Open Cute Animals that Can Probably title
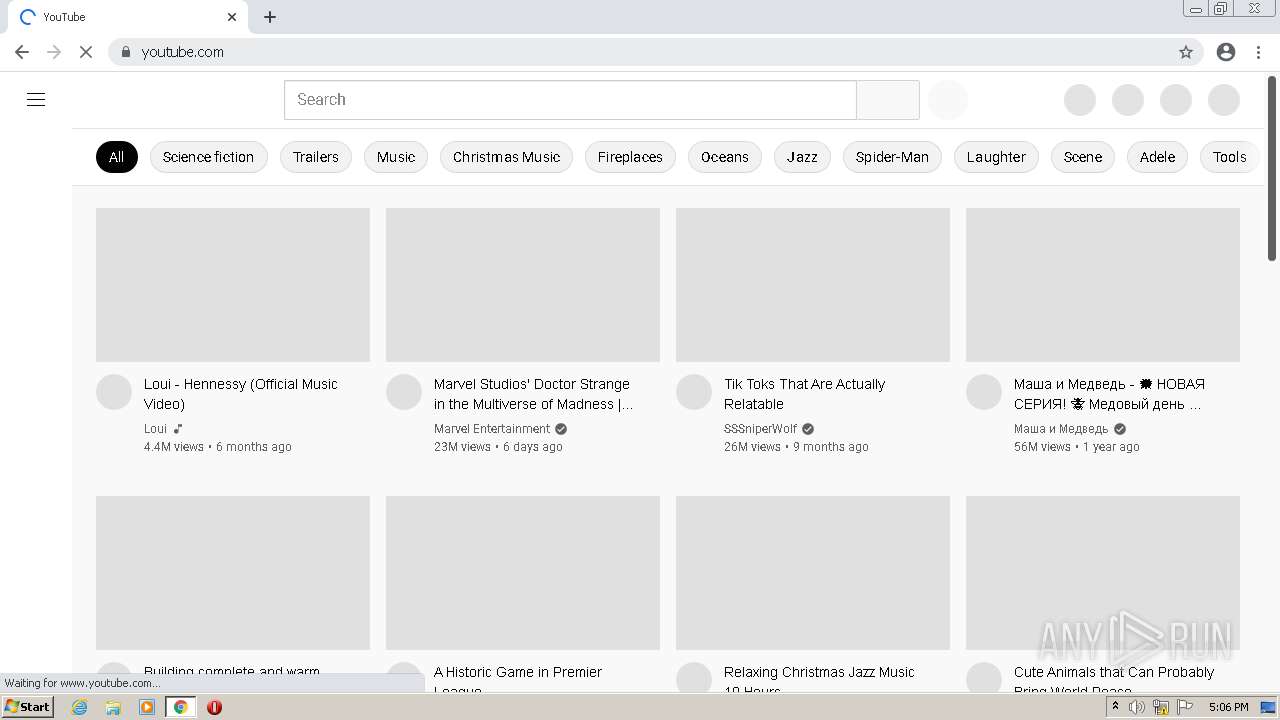The width and height of the screenshot is (1280, 720). tap(1114, 679)
